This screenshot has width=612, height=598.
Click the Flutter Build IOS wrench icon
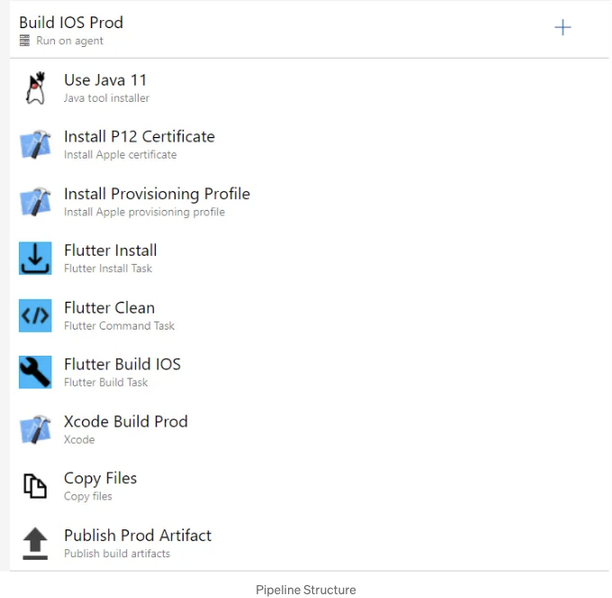pos(36,372)
